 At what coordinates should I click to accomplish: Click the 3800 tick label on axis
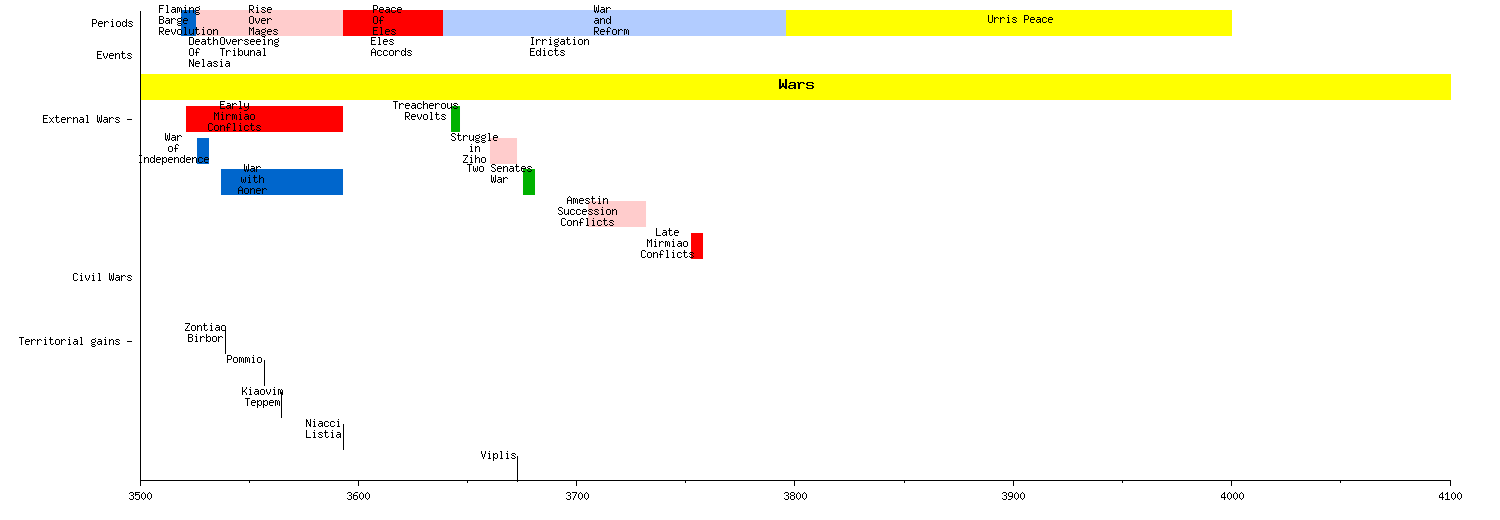point(795,496)
